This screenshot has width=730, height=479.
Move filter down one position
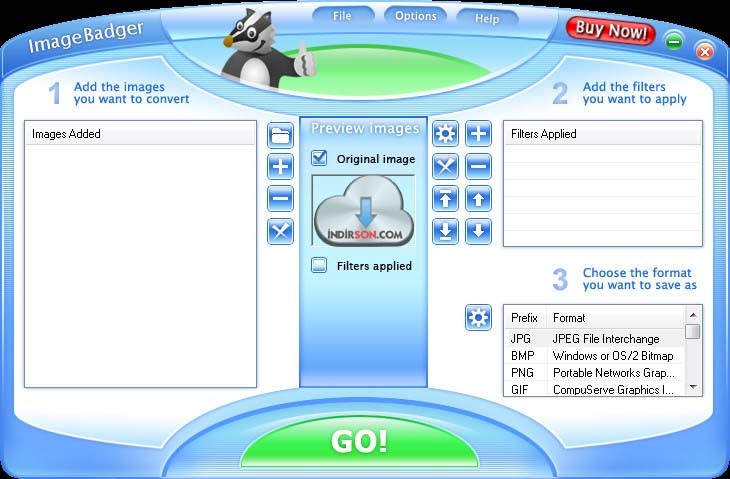pos(479,231)
